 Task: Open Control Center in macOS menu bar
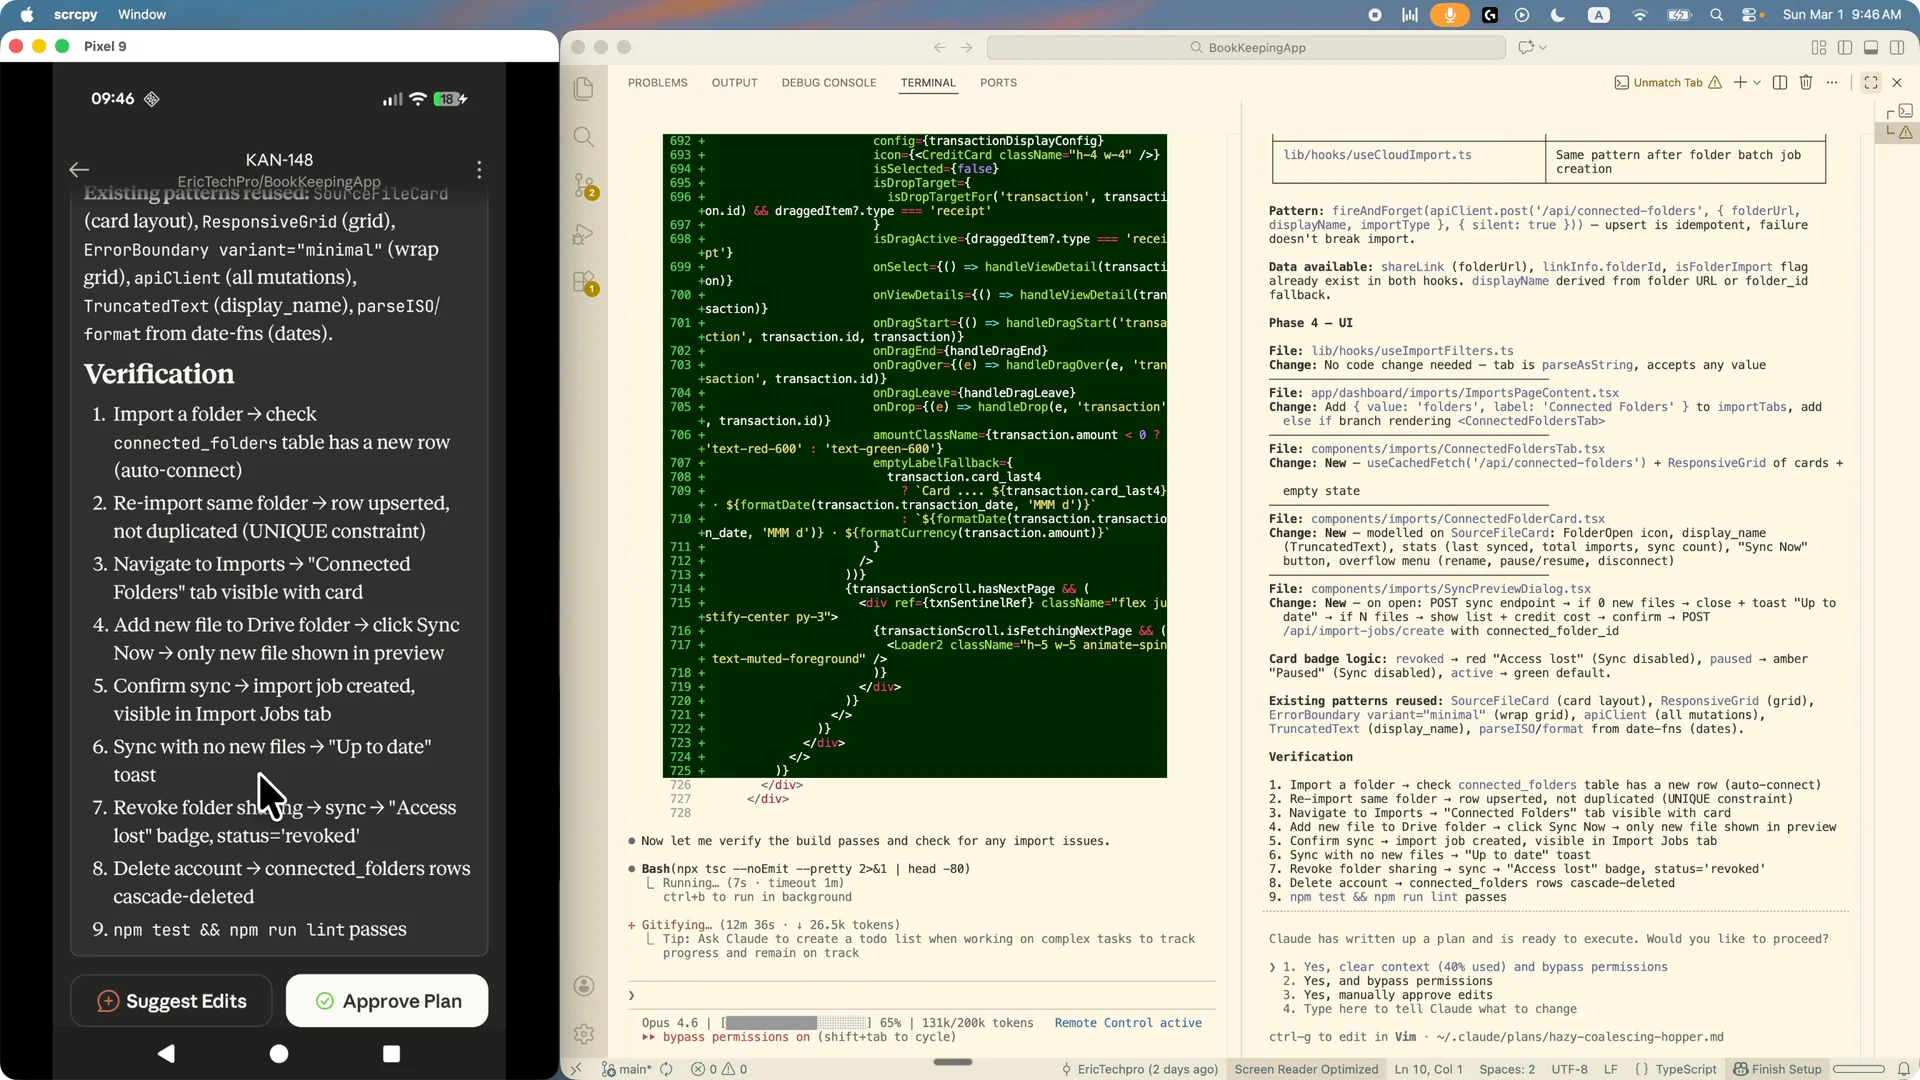coord(1751,15)
